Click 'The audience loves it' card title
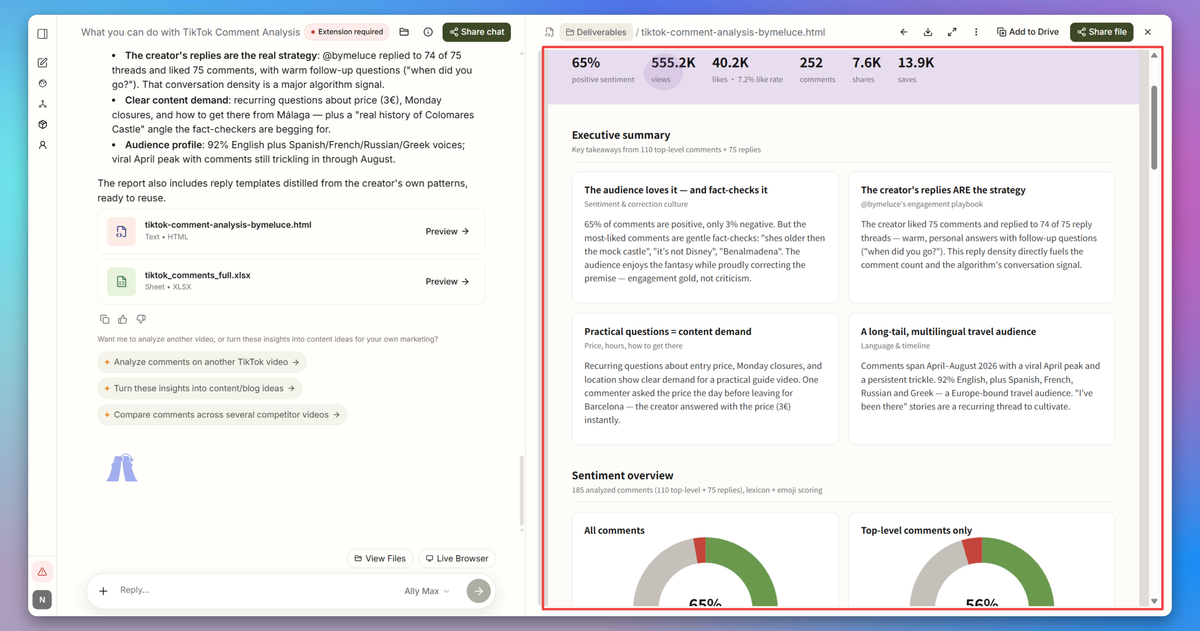The width and height of the screenshot is (1200, 631). pyautogui.click(x=676, y=190)
